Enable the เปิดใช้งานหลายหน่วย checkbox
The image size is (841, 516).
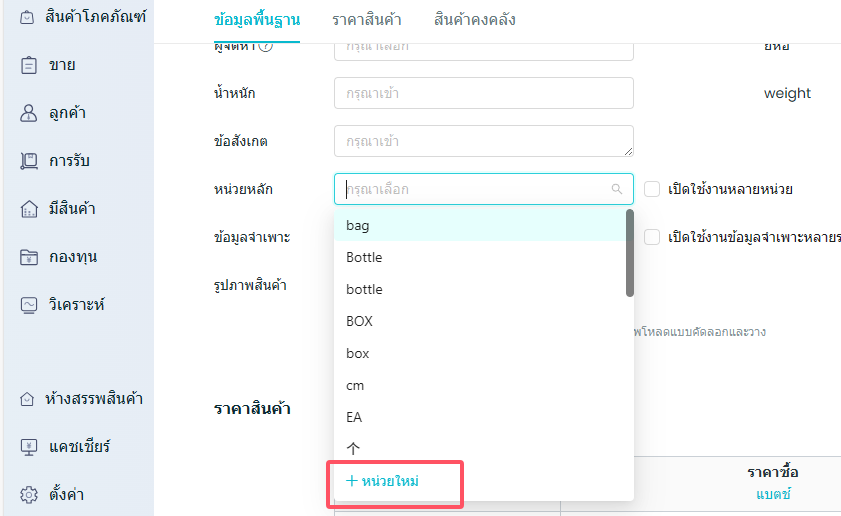coord(652,189)
